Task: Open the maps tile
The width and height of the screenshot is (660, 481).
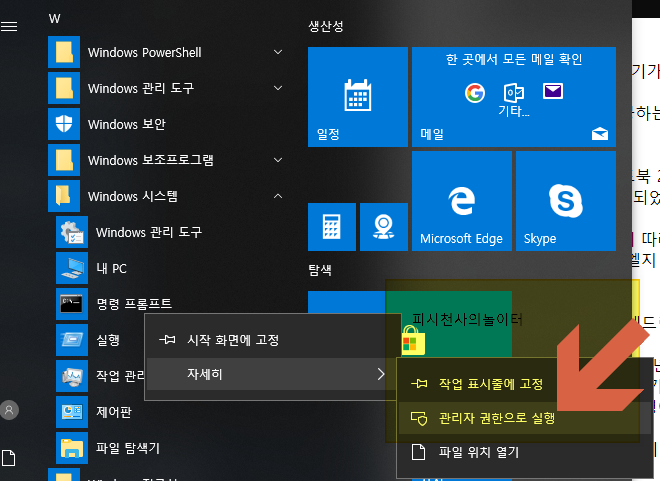Action: pyautogui.click(x=384, y=227)
